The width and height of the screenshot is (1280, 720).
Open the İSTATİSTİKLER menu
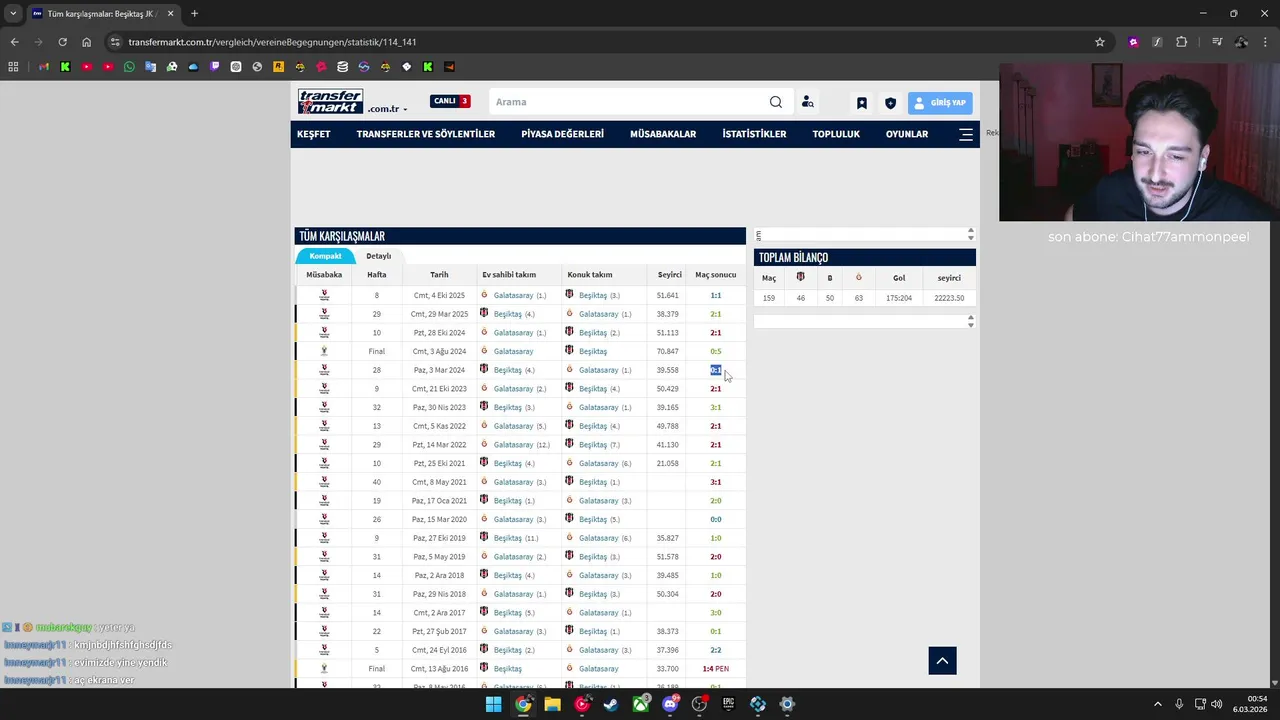point(754,134)
